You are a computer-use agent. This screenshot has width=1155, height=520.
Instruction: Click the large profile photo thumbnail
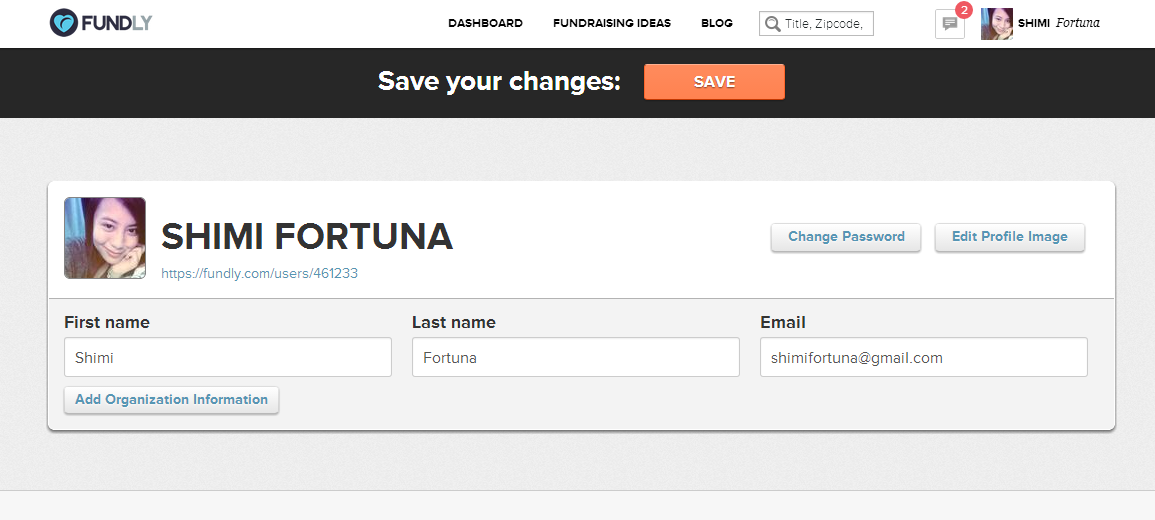click(105, 238)
